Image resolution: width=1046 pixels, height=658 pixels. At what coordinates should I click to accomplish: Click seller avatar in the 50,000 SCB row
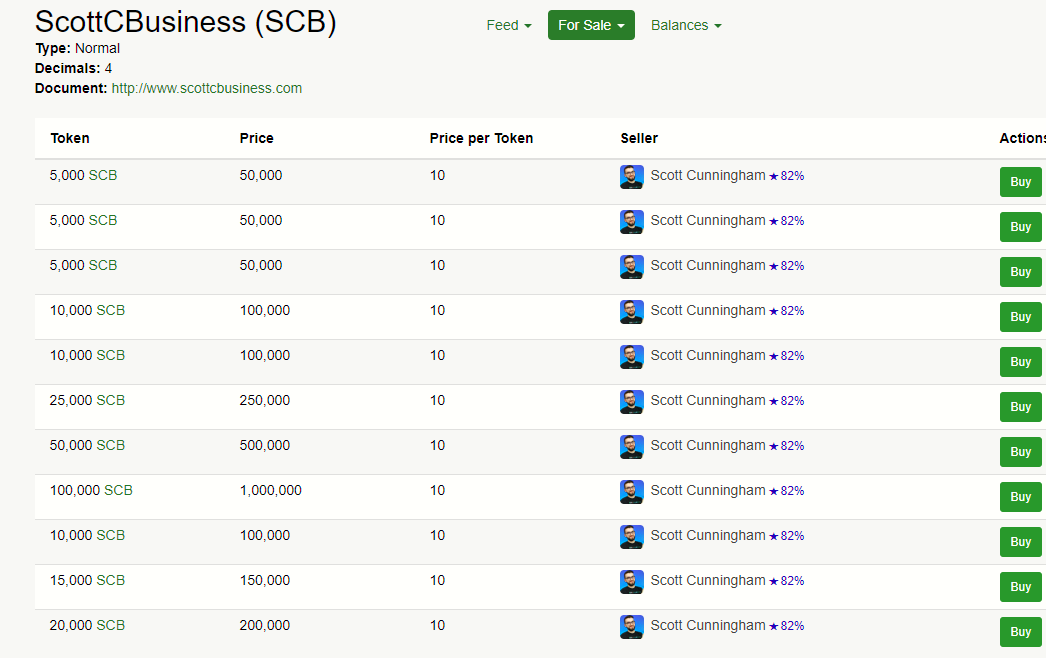coord(631,446)
